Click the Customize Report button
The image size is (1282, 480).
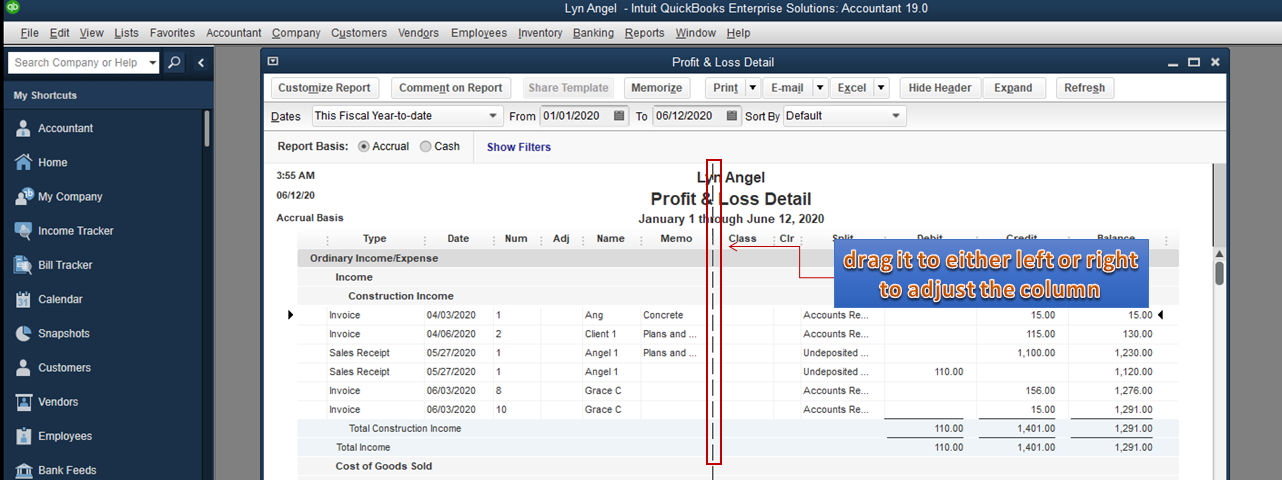[324, 88]
